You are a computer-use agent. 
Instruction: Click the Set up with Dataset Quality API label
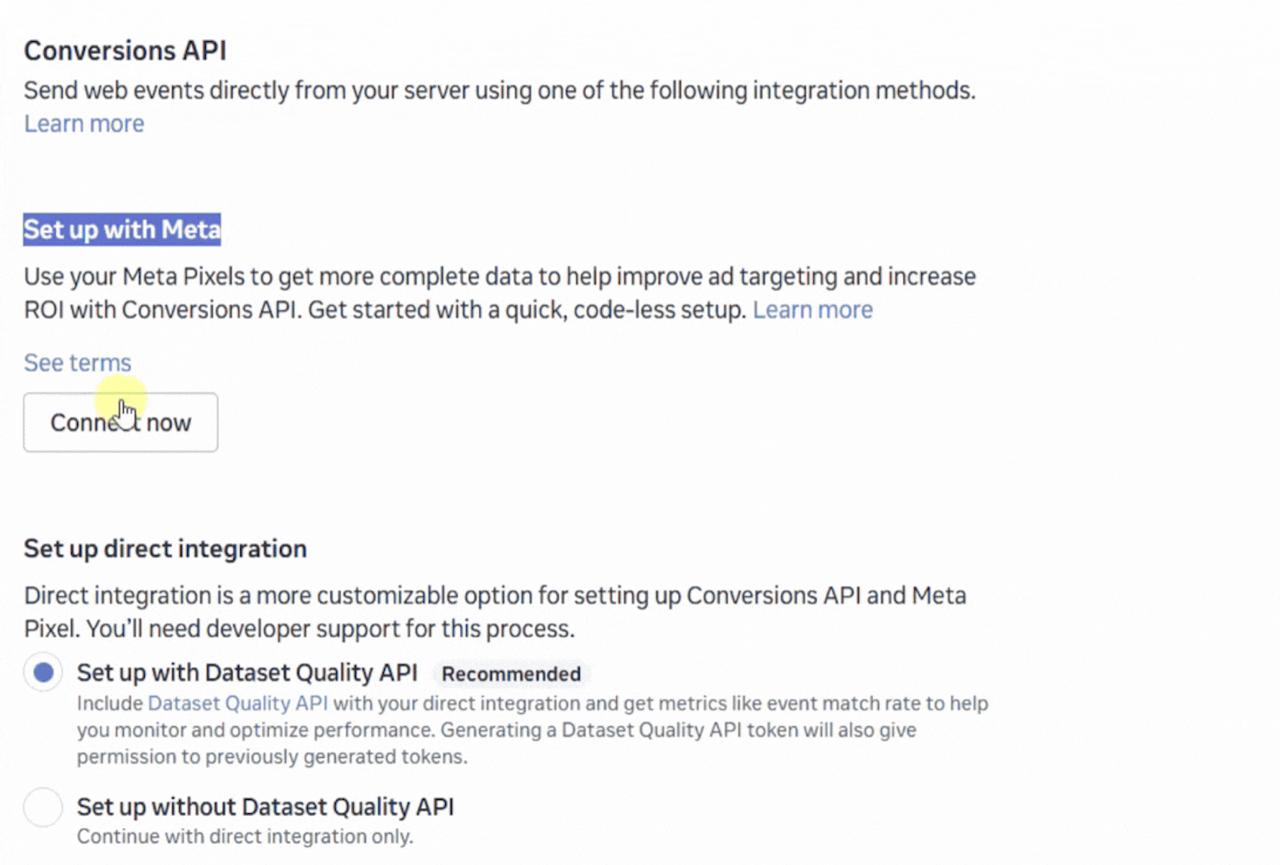point(247,673)
